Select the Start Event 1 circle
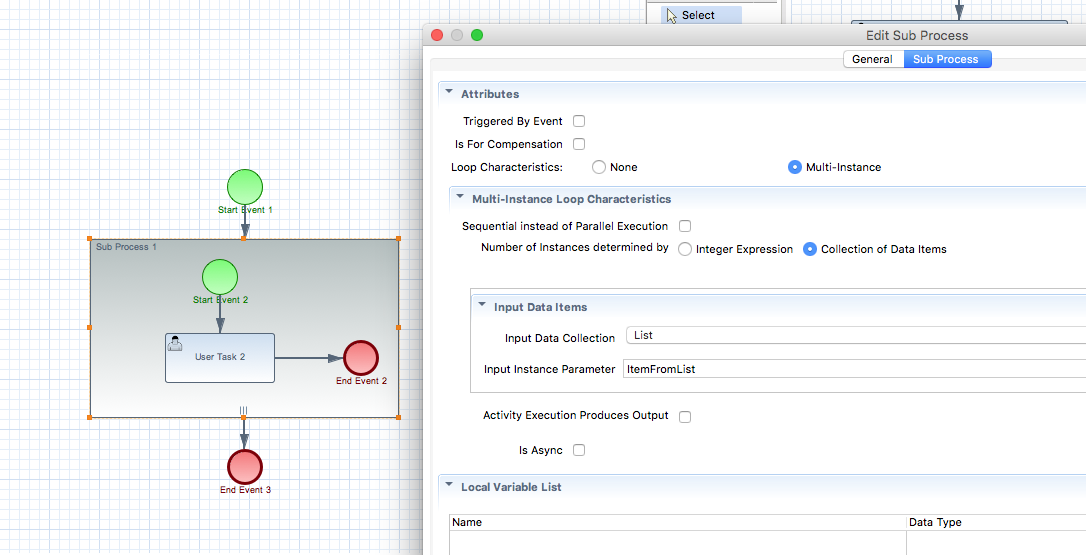The height and width of the screenshot is (555, 1086). 245,187
